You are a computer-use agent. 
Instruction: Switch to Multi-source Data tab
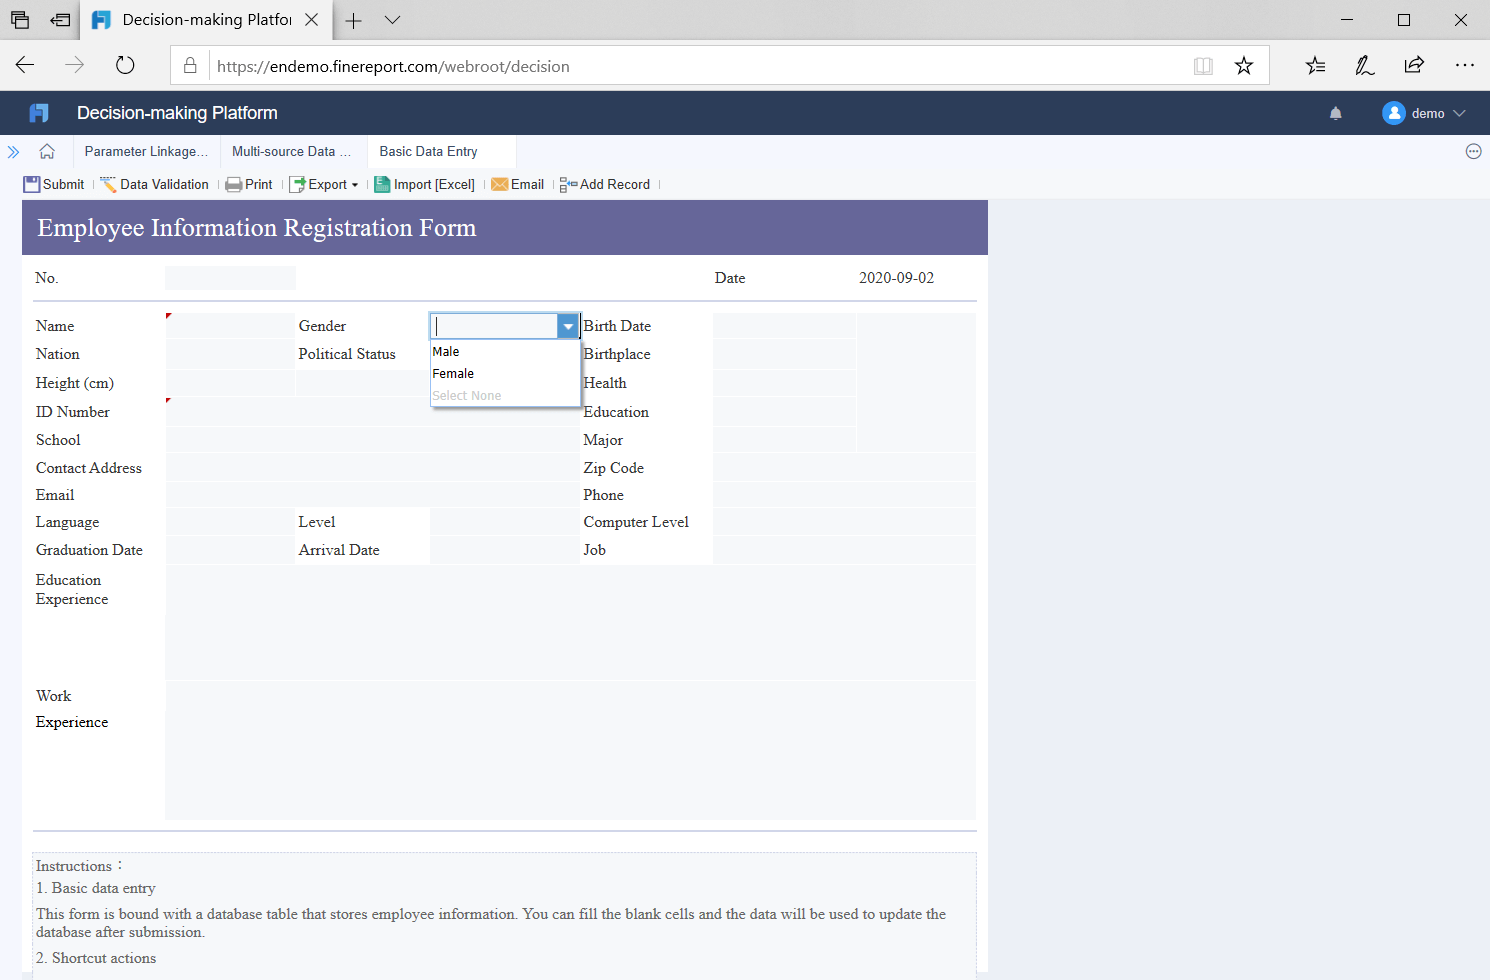tap(292, 152)
